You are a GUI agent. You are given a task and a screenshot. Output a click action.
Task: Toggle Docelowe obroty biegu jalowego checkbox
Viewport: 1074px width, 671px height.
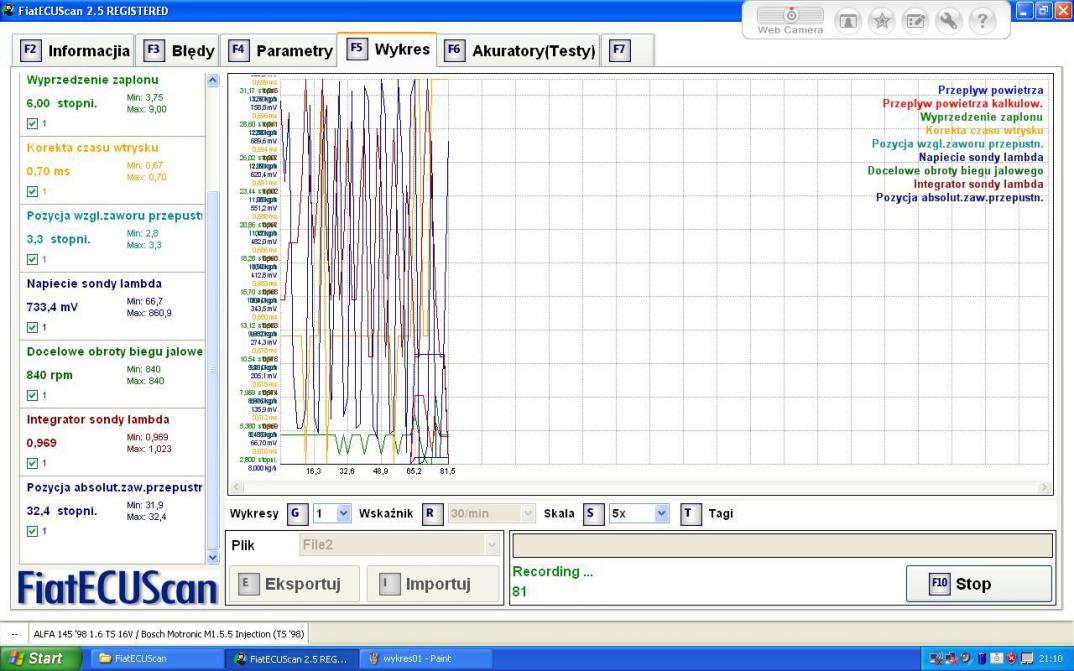(x=32, y=395)
